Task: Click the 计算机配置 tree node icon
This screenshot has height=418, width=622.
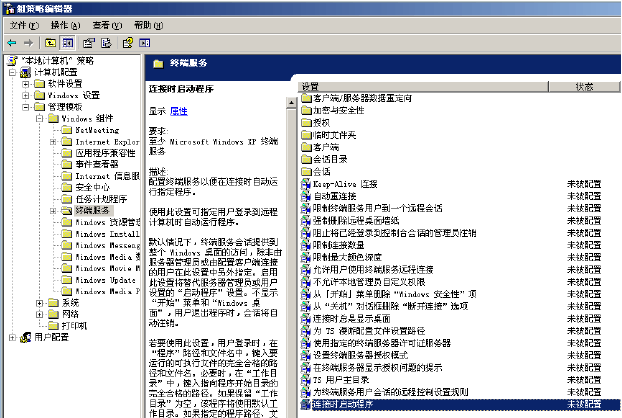Action: pyautogui.click(x=25, y=72)
